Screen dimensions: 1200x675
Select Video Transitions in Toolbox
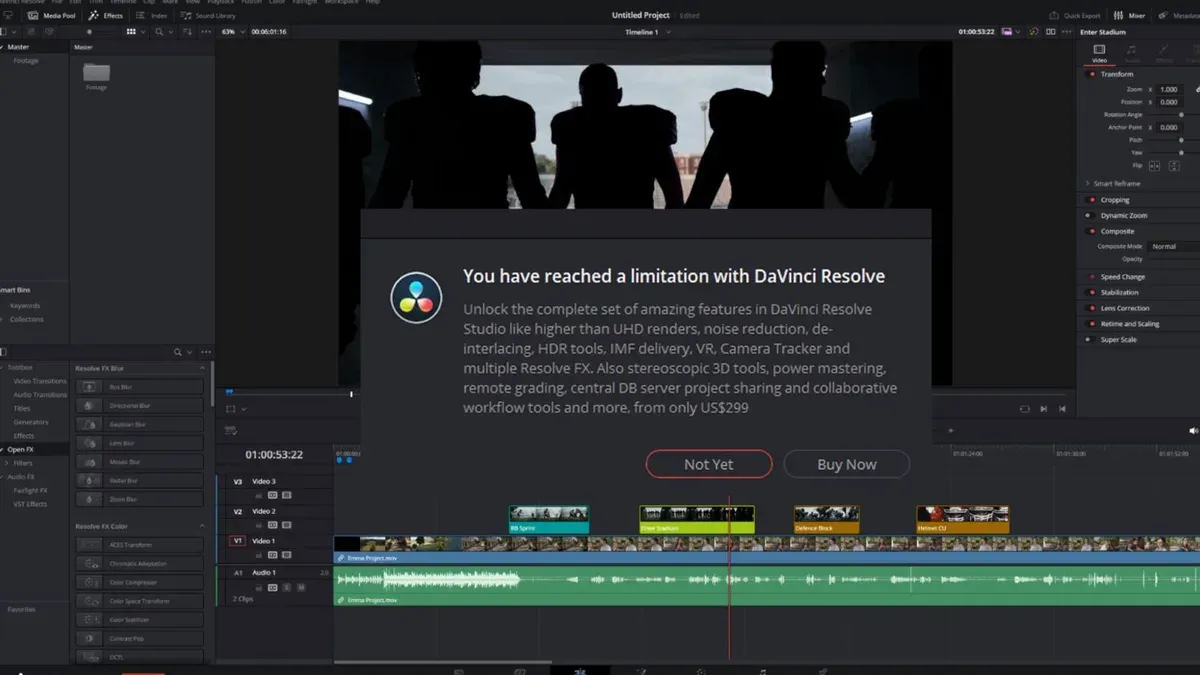[40, 381]
